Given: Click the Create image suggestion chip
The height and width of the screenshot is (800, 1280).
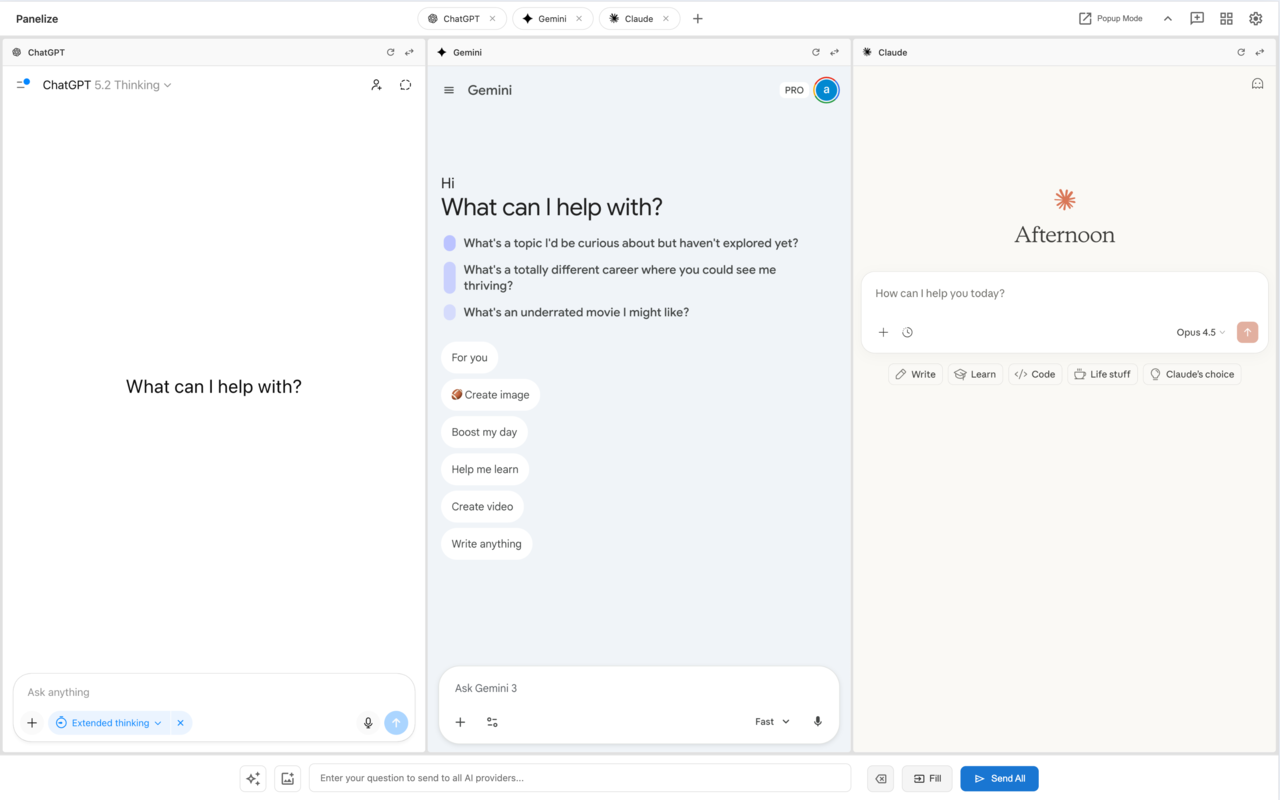Looking at the screenshot, I should (490, 395).
